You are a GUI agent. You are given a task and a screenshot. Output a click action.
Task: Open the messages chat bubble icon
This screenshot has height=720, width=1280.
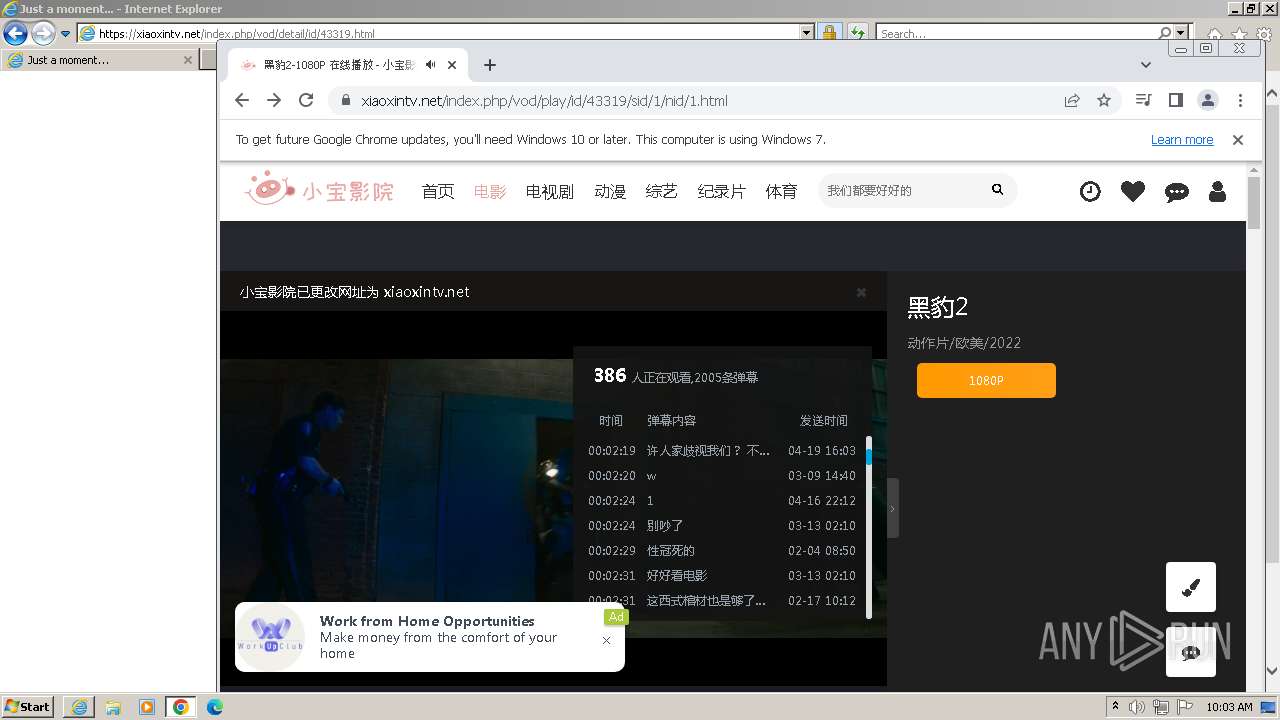[1177, 192]
